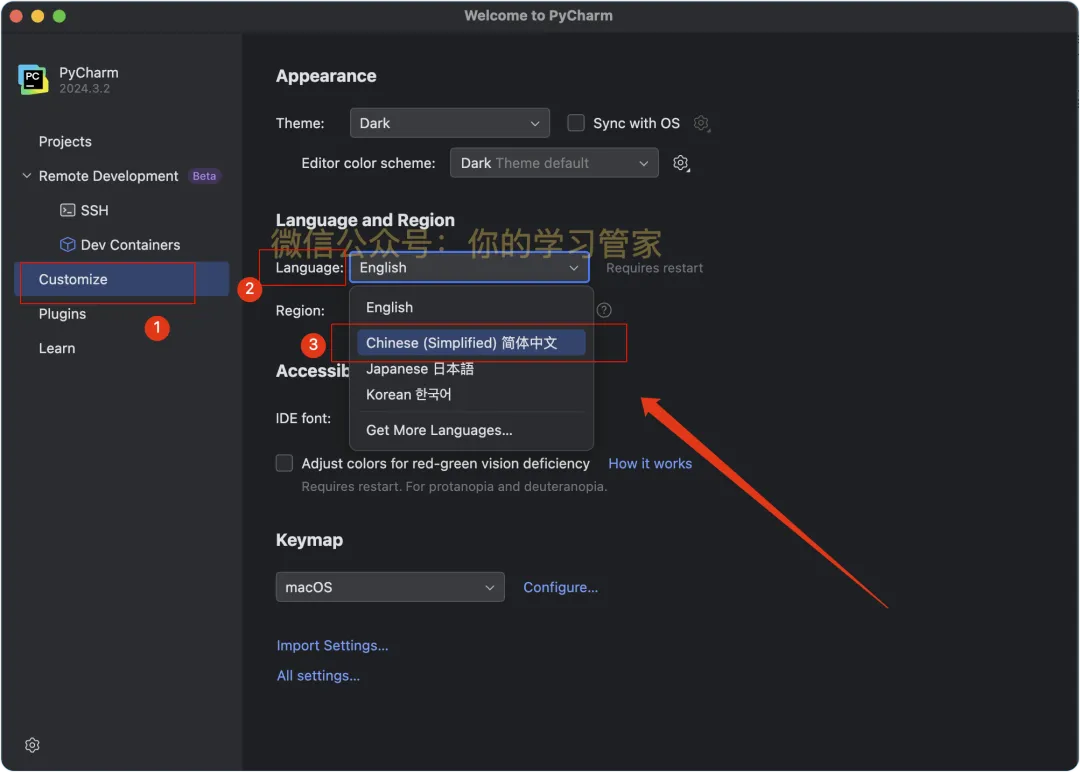Click the Configure... keymap link
Viewport: 1080px width, 772px height.
point(560,587)
